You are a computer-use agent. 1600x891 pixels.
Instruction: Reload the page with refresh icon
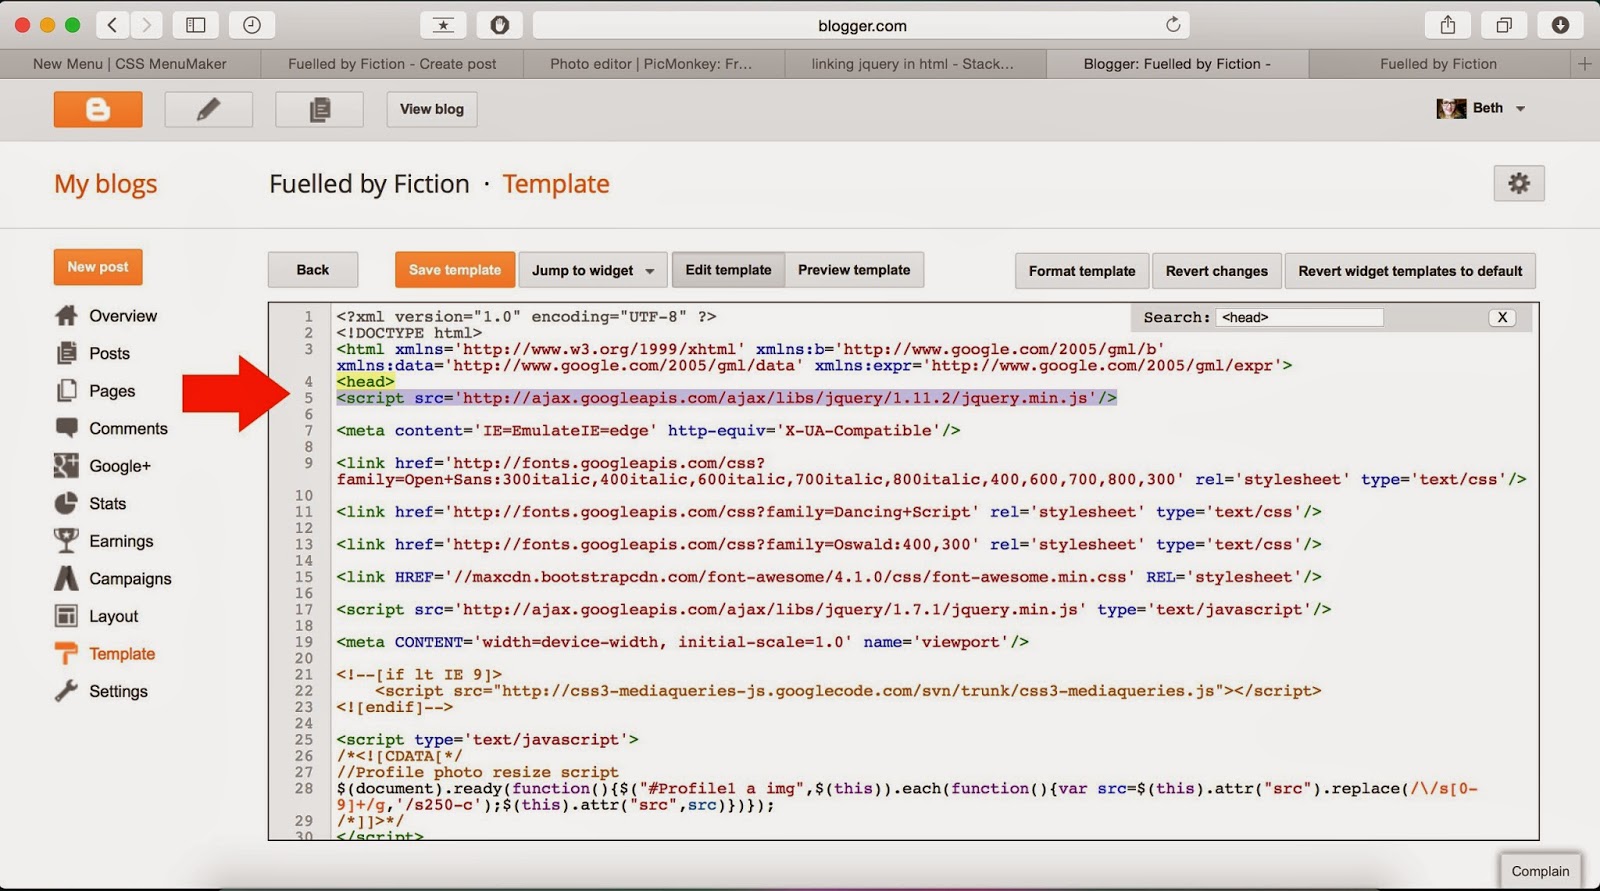[x=1173, y=25]
